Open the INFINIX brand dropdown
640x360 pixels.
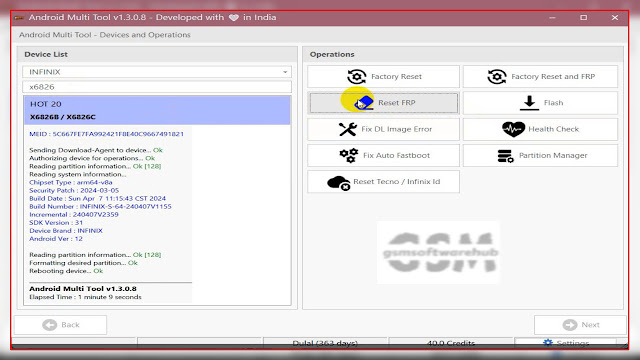pyautogui.click(x=157, y=72)
